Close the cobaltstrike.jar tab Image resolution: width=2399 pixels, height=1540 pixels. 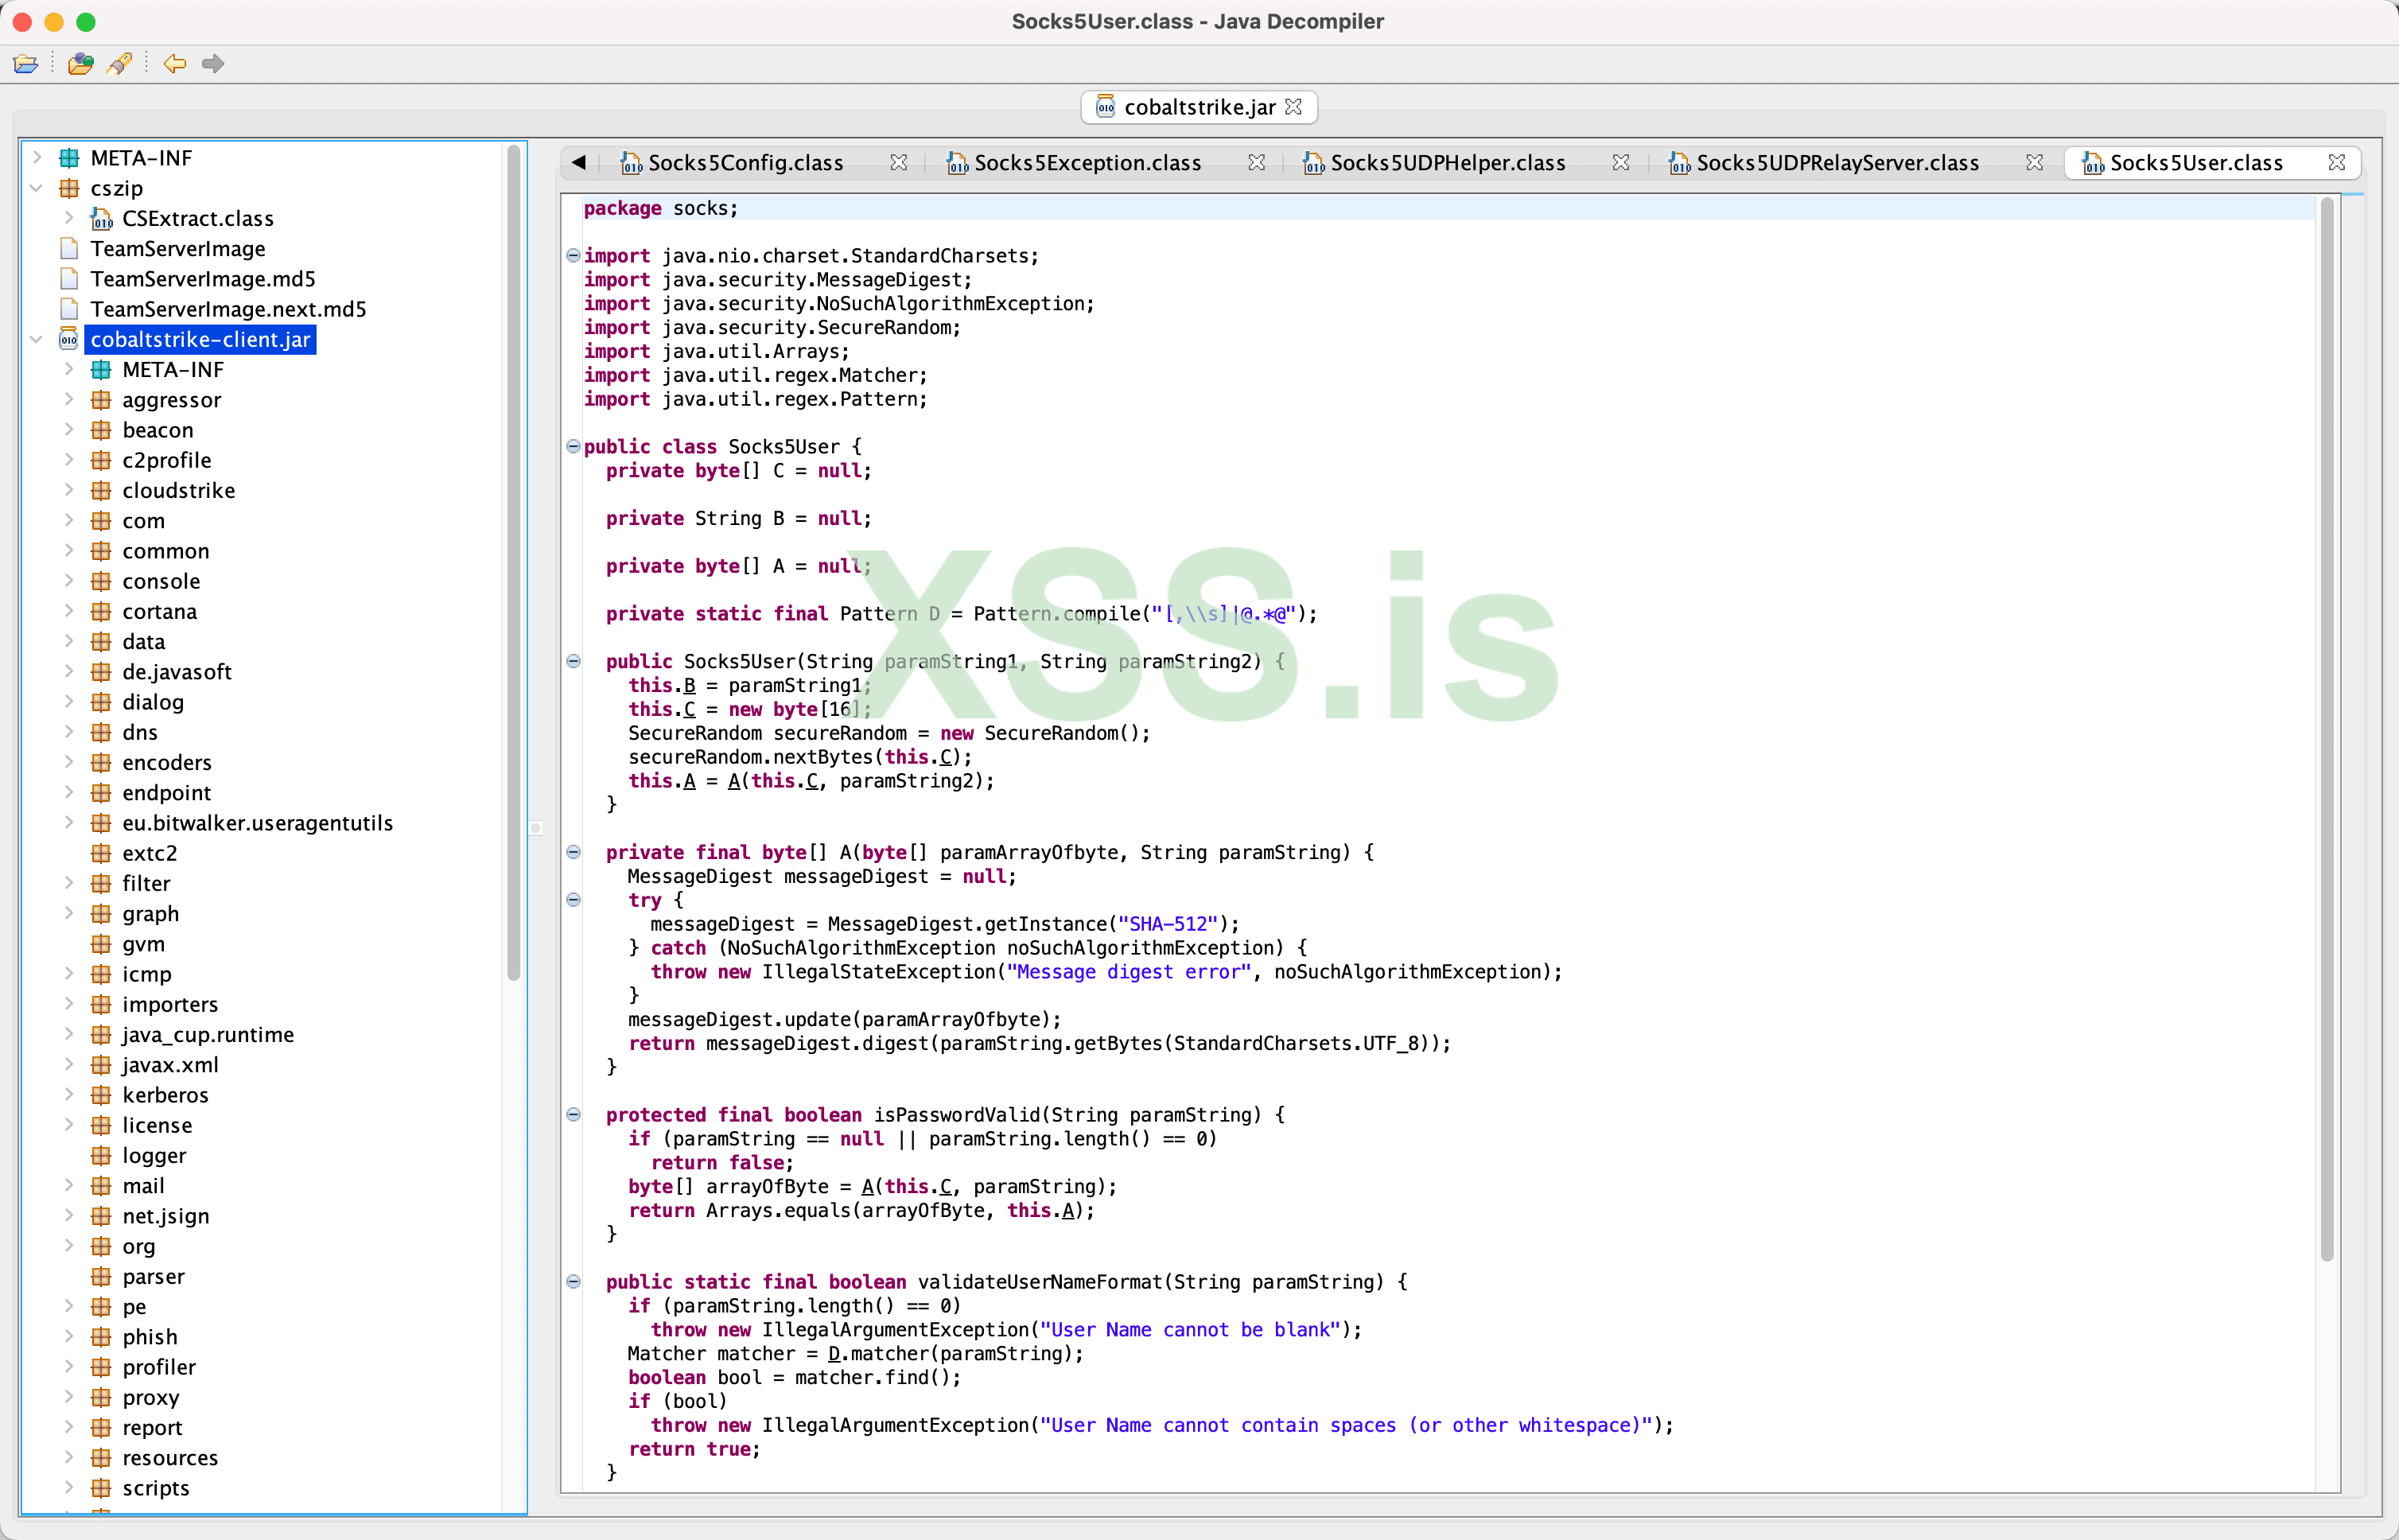tap(1294, 107)
